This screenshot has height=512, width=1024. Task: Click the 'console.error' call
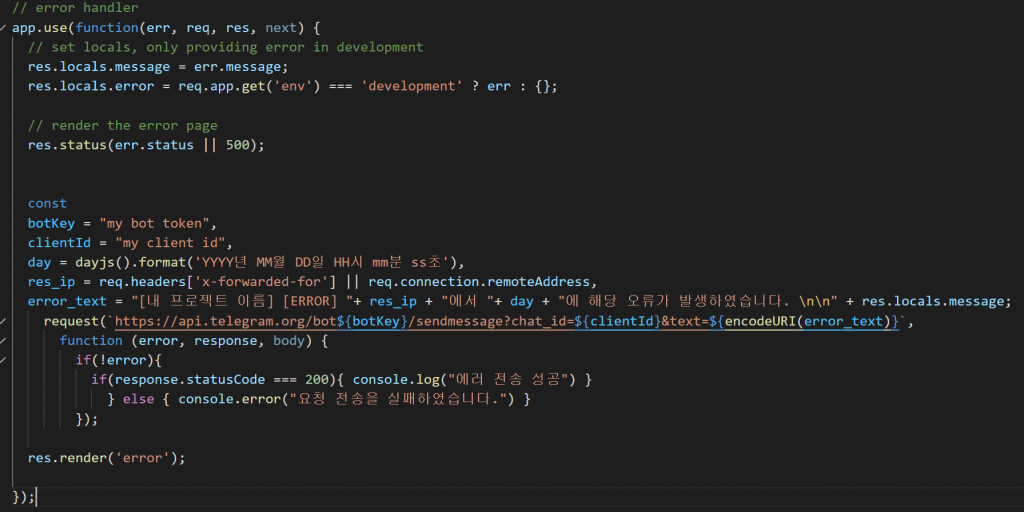(x=230, y=399)
